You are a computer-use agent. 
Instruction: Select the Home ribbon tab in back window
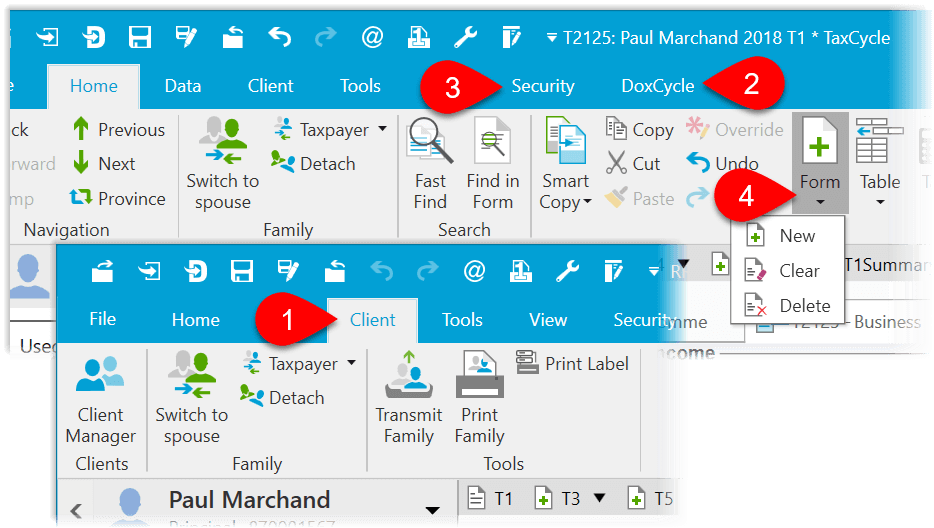[94, 86]
